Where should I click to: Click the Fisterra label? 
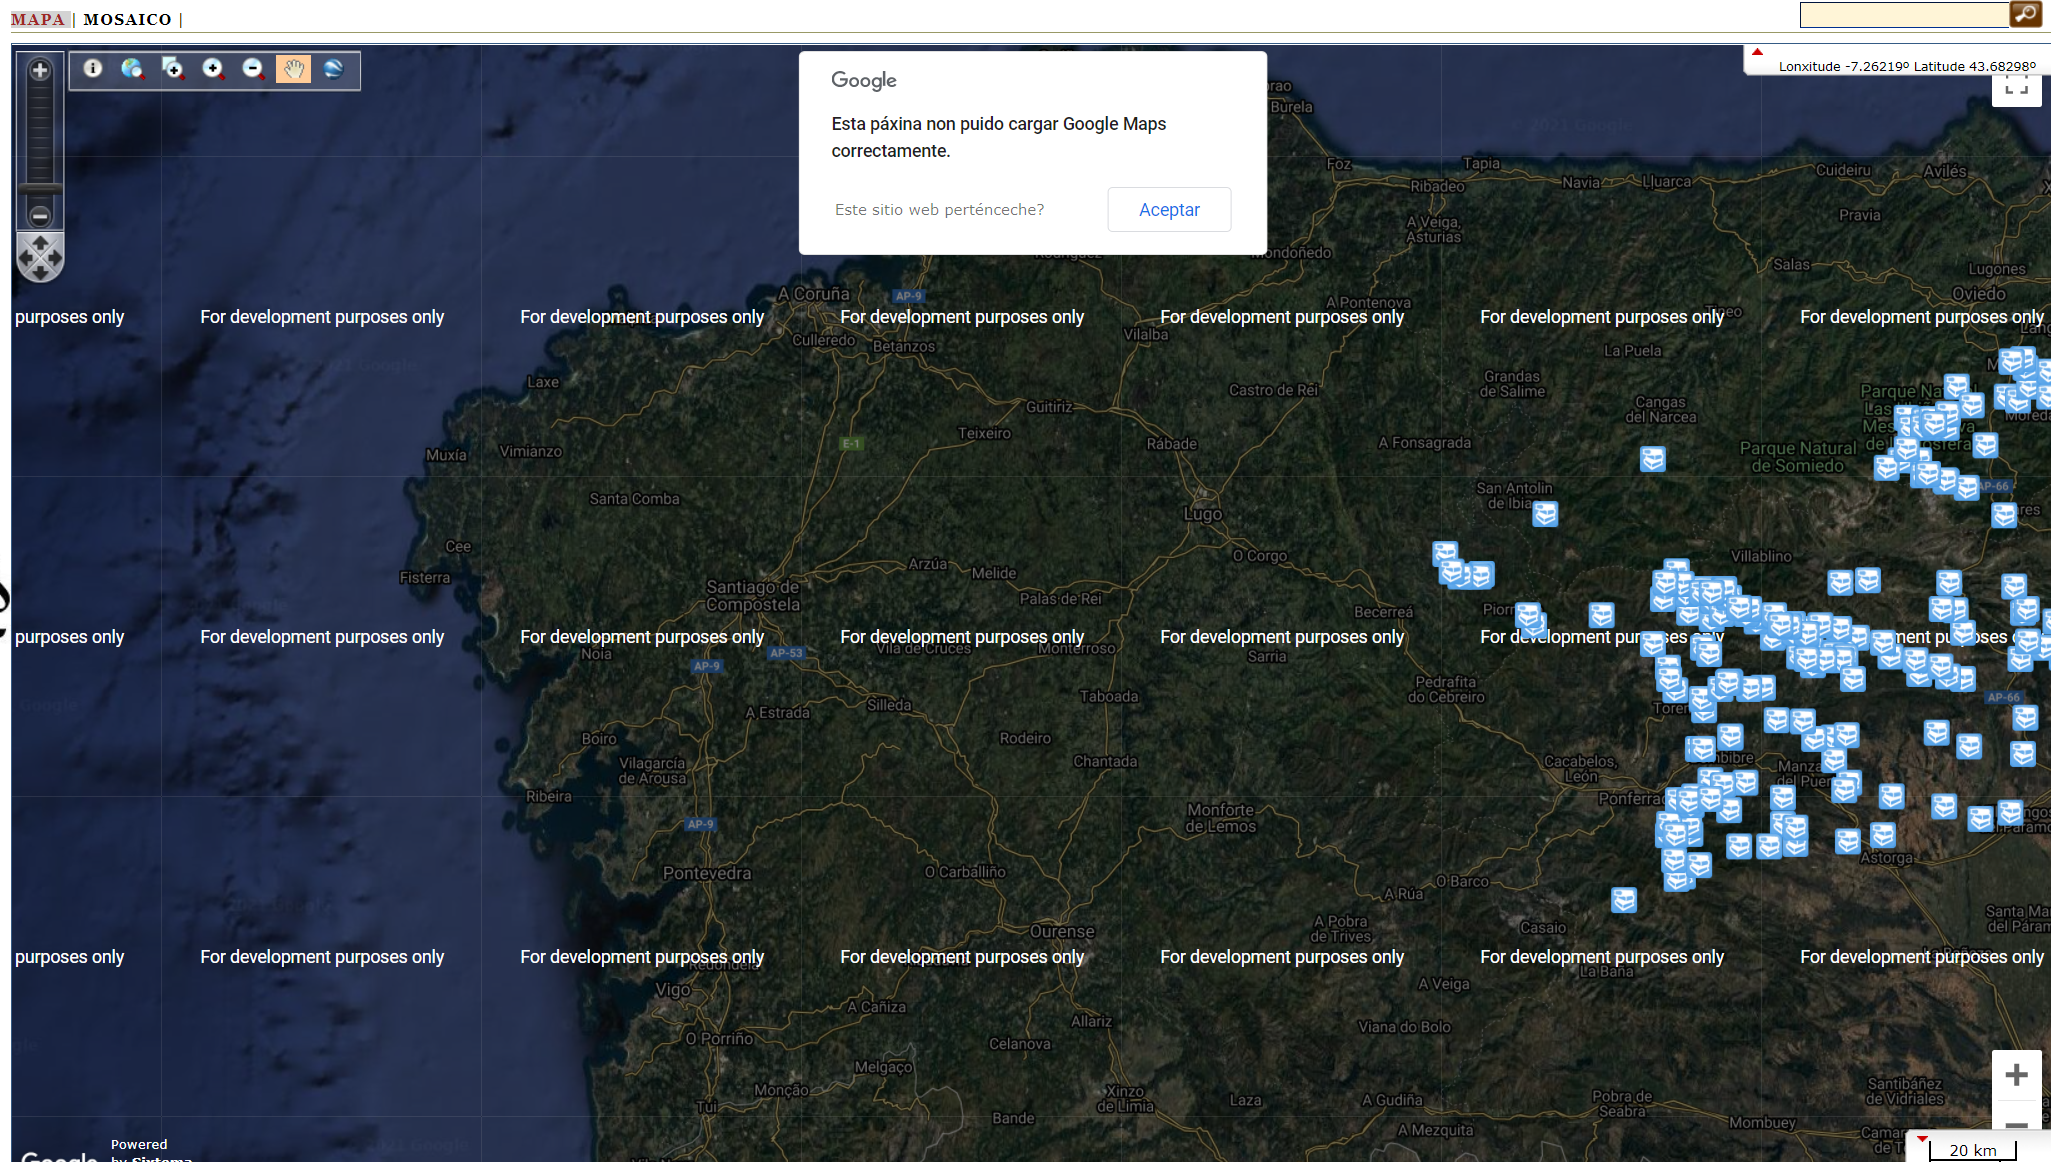pos(425,578)
